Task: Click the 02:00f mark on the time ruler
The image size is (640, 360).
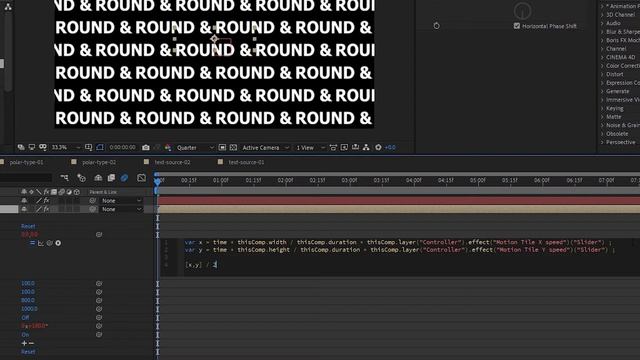Action: pos(285,180)
